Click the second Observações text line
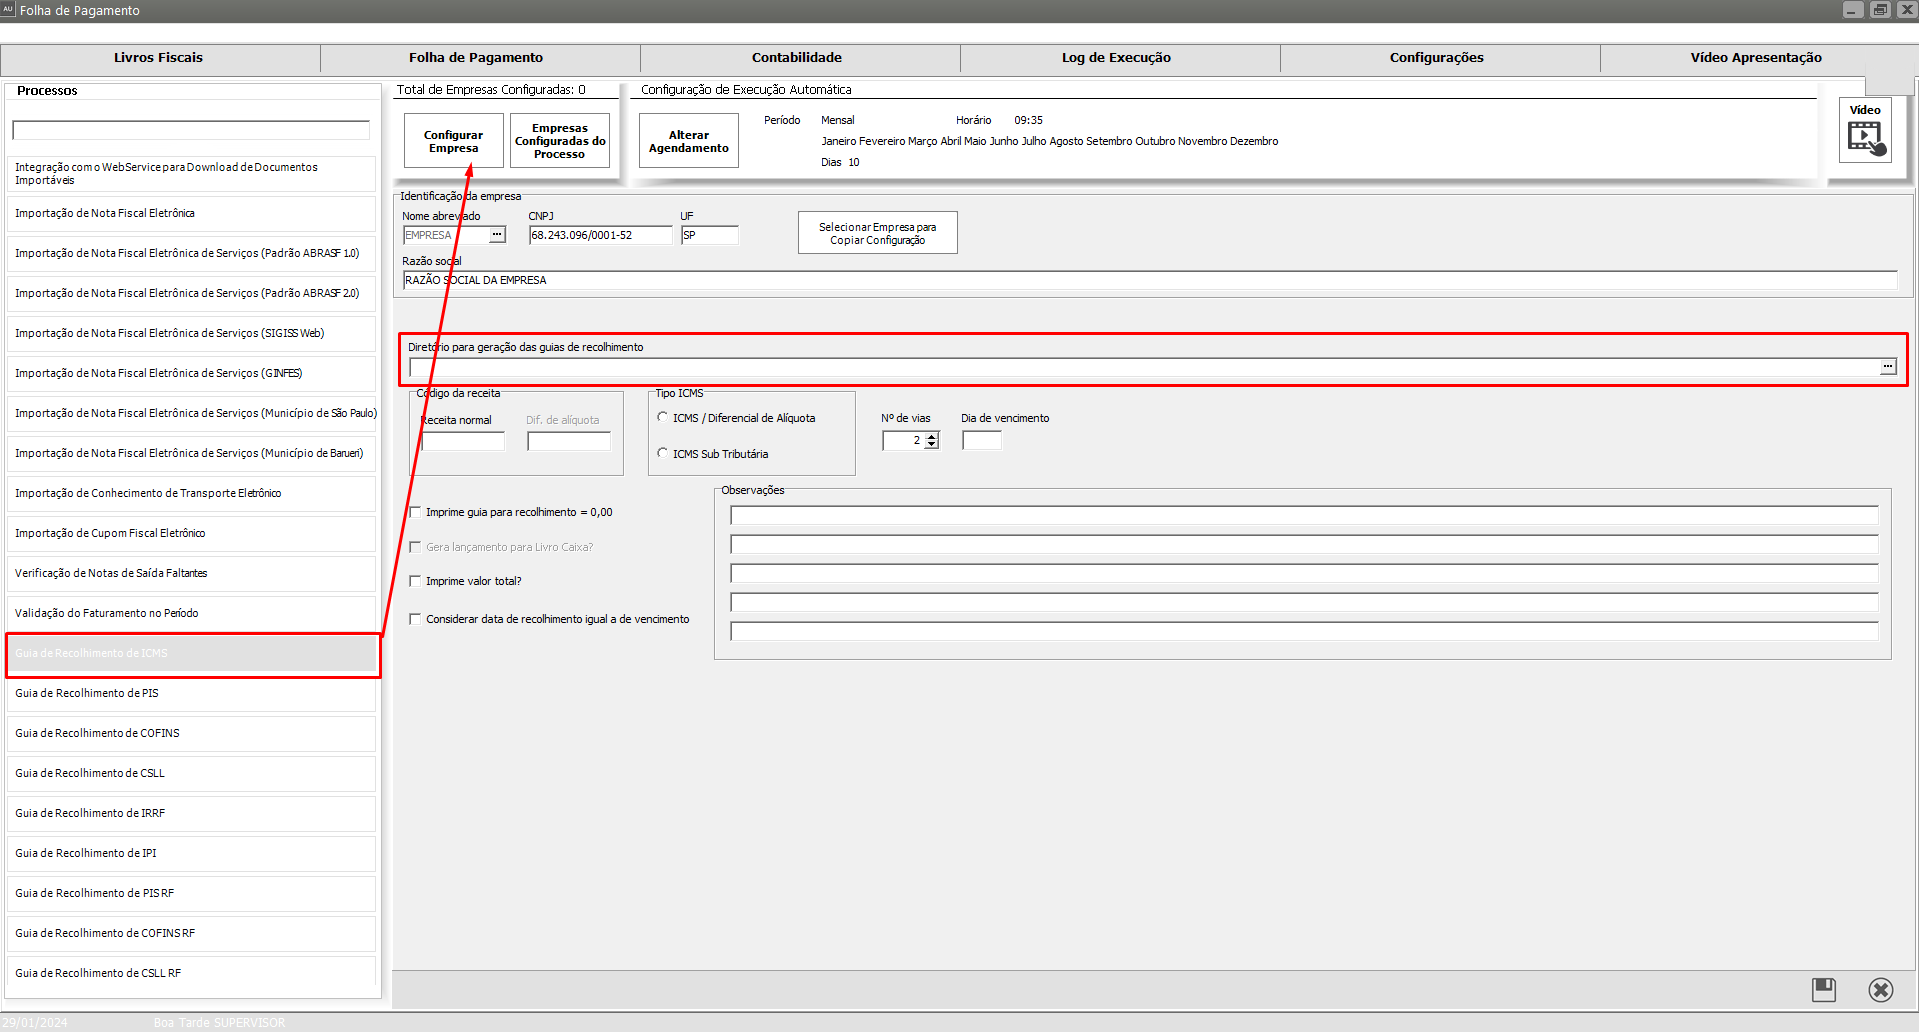1919x1032 pixels. click(x=1304, y=544)
